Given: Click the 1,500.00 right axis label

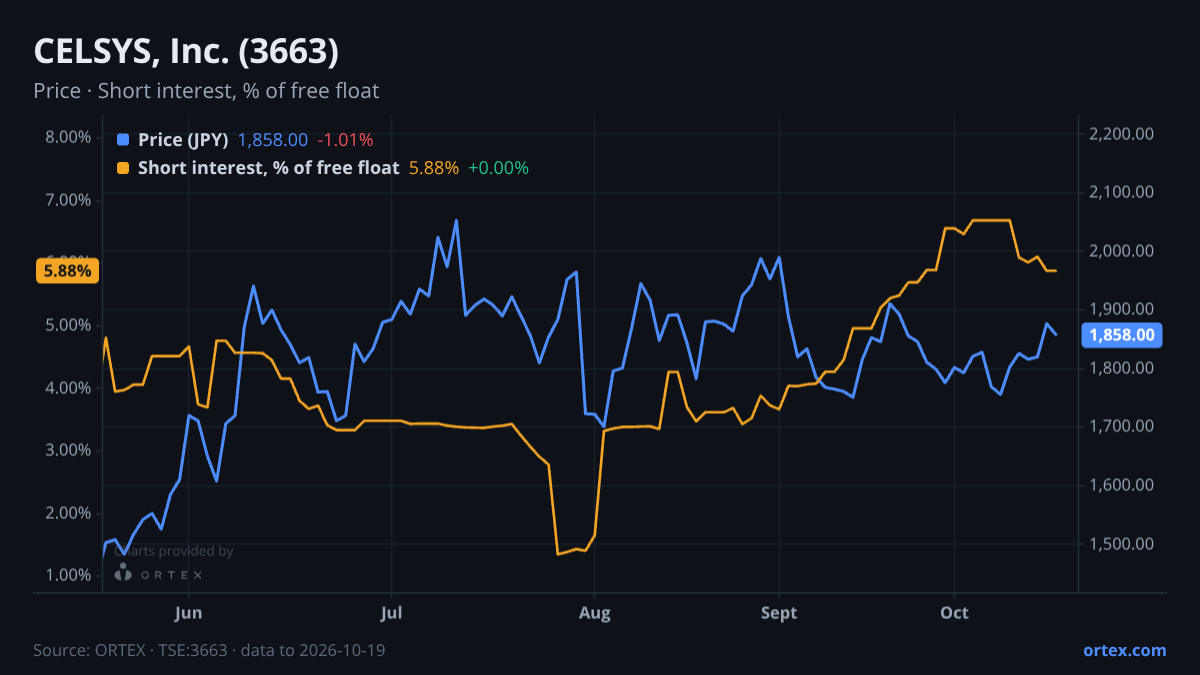Looking at the screenshot, I should click(x=1122, y=544).
